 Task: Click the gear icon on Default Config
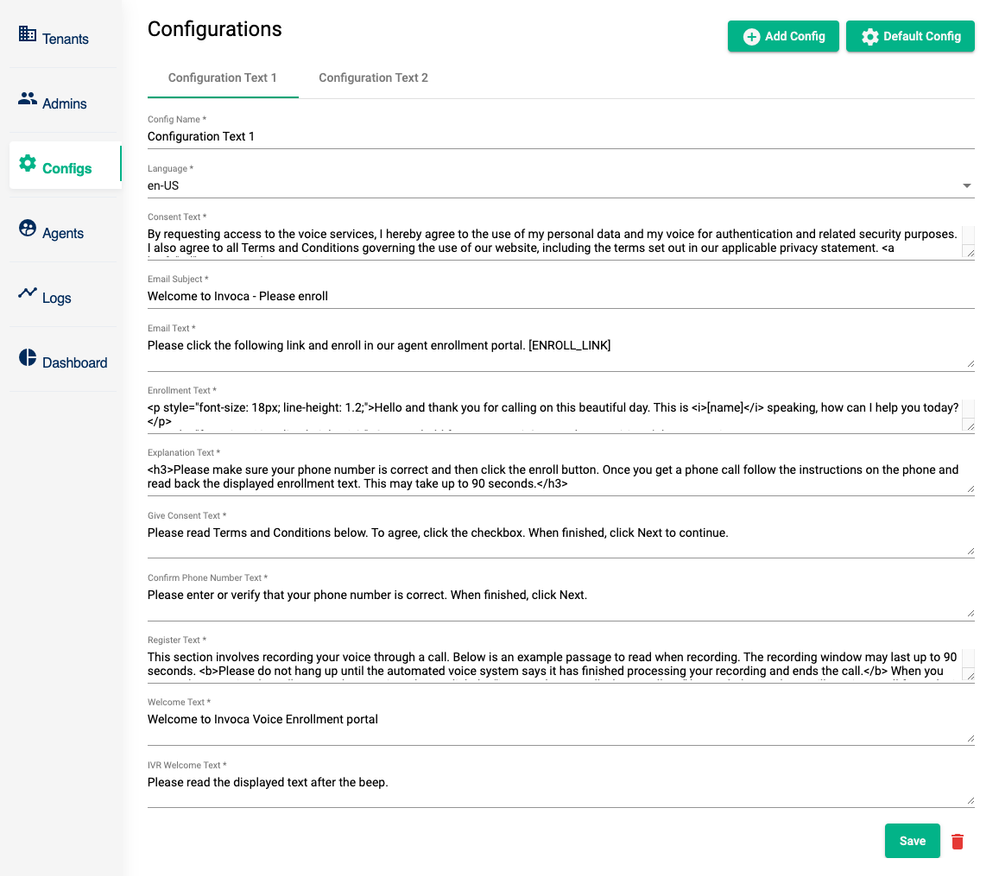click(870, 36)
